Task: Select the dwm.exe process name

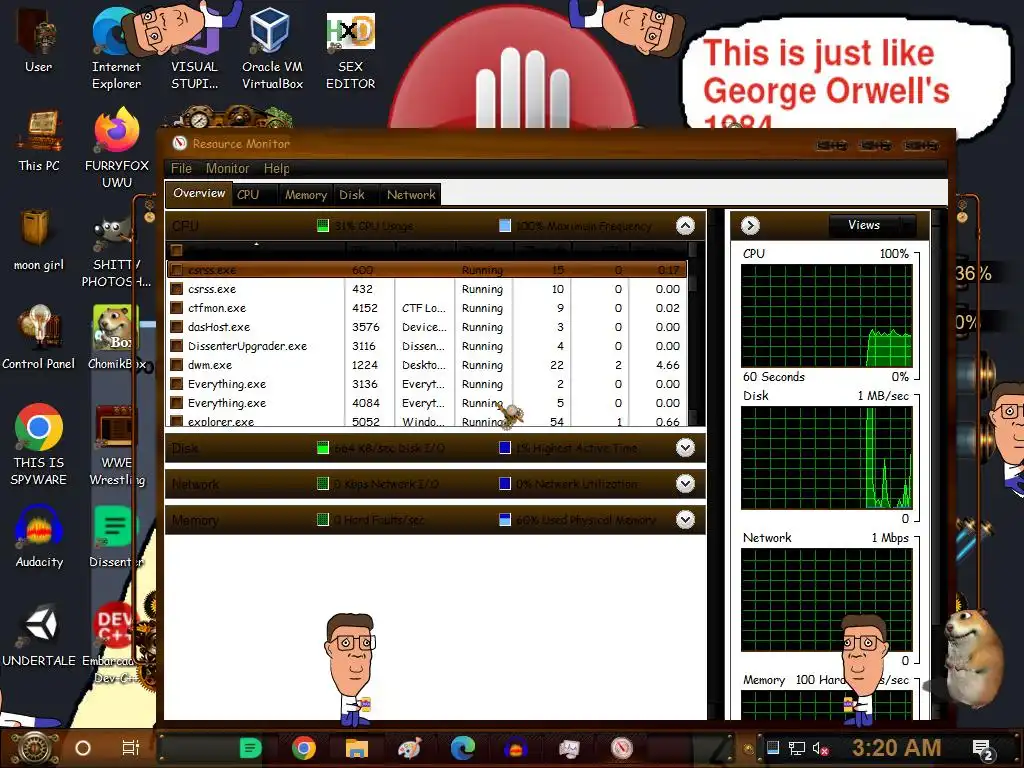Action: tap(210, 365)
